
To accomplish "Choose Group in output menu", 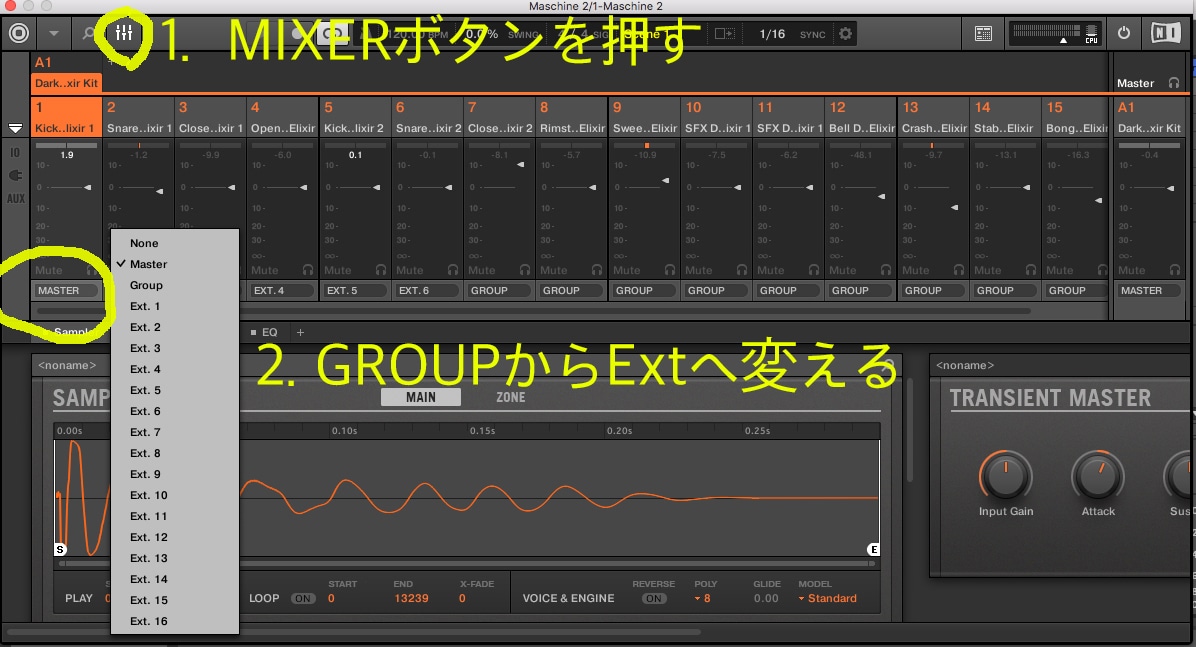I will 175,285.
